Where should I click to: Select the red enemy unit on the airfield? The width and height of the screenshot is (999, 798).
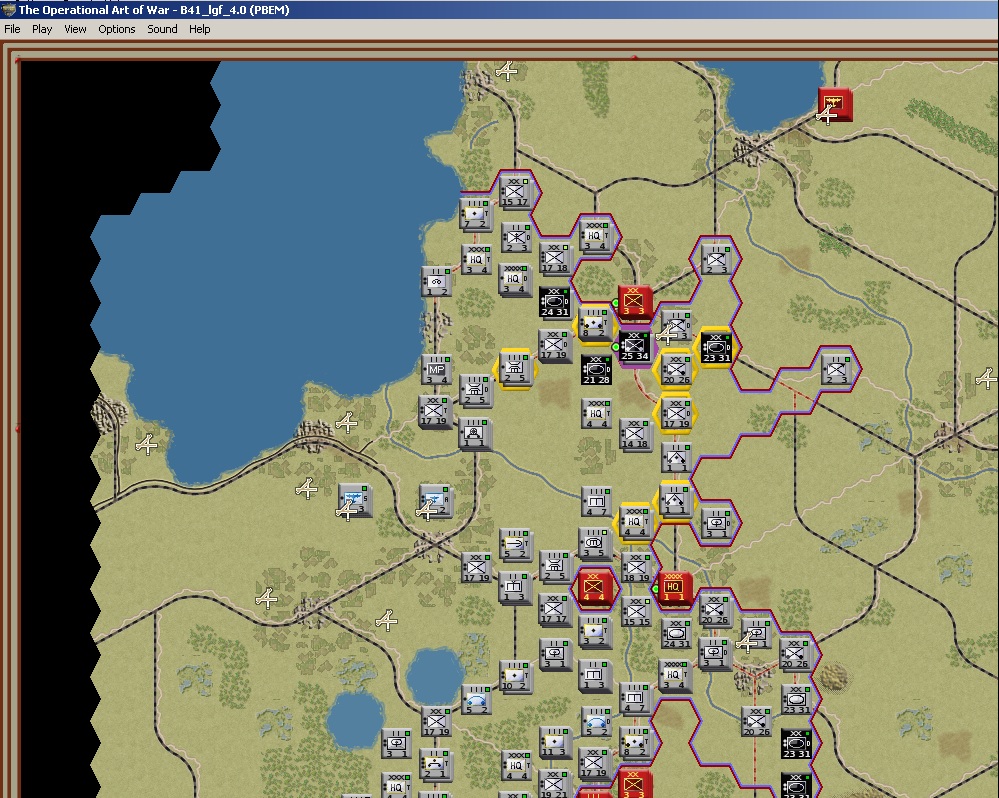835,103
